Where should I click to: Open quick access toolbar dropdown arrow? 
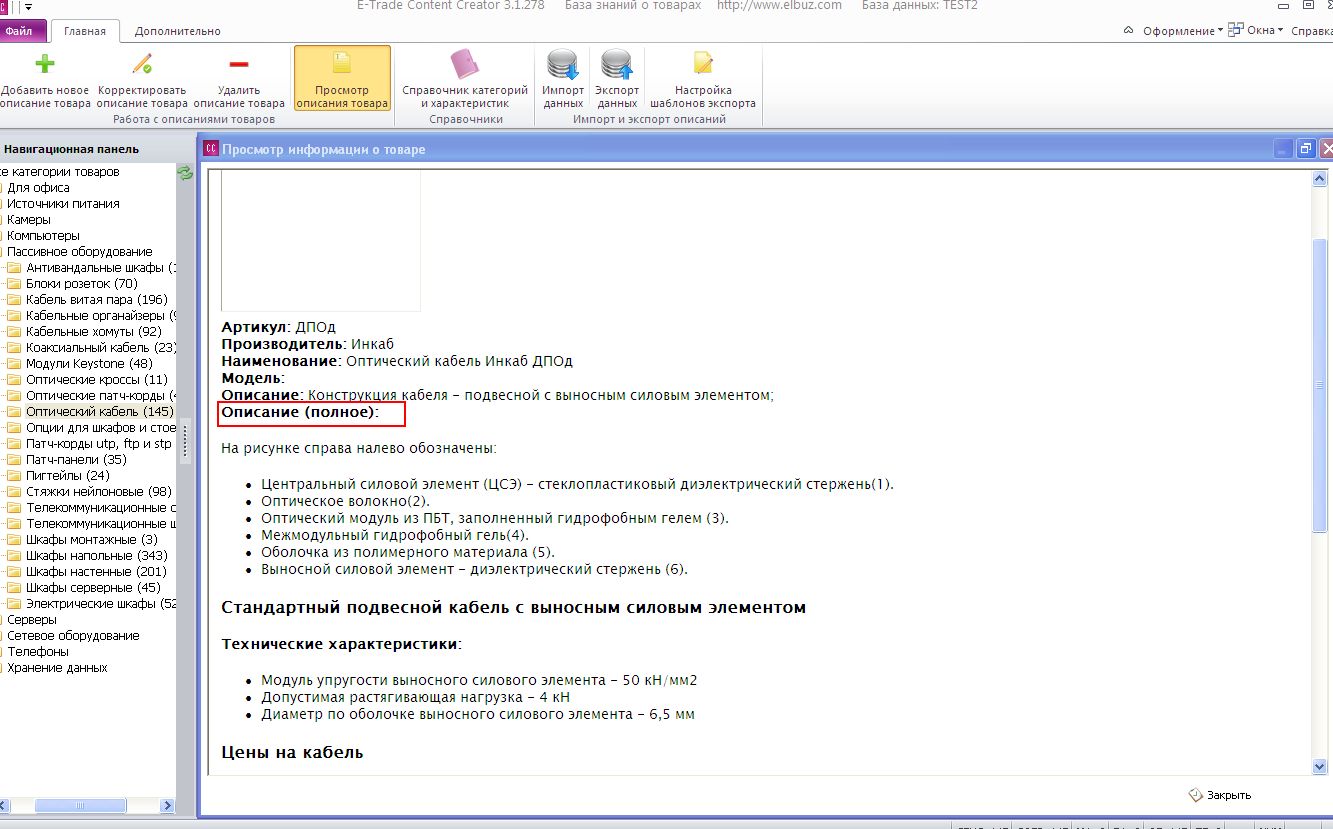(x=29, y=6)
